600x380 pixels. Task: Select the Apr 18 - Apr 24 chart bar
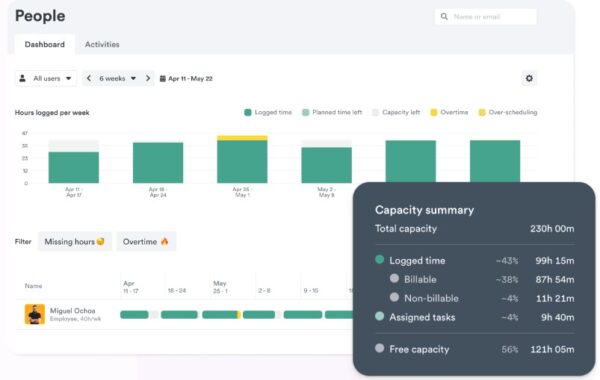[x=158, y=163]
